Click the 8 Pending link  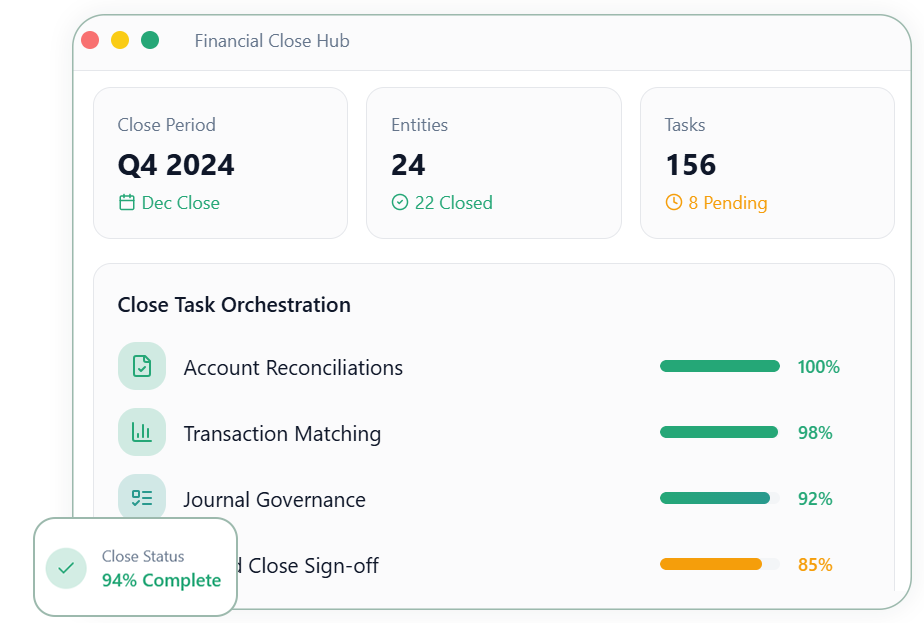coord(727,203)
